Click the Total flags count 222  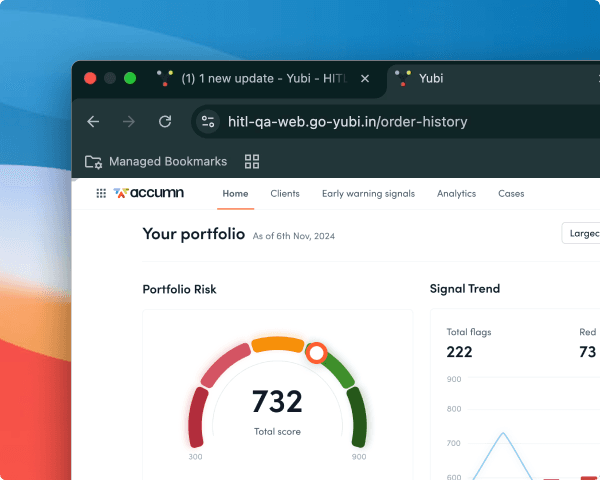pyautogui.click(x=459, y=352)
